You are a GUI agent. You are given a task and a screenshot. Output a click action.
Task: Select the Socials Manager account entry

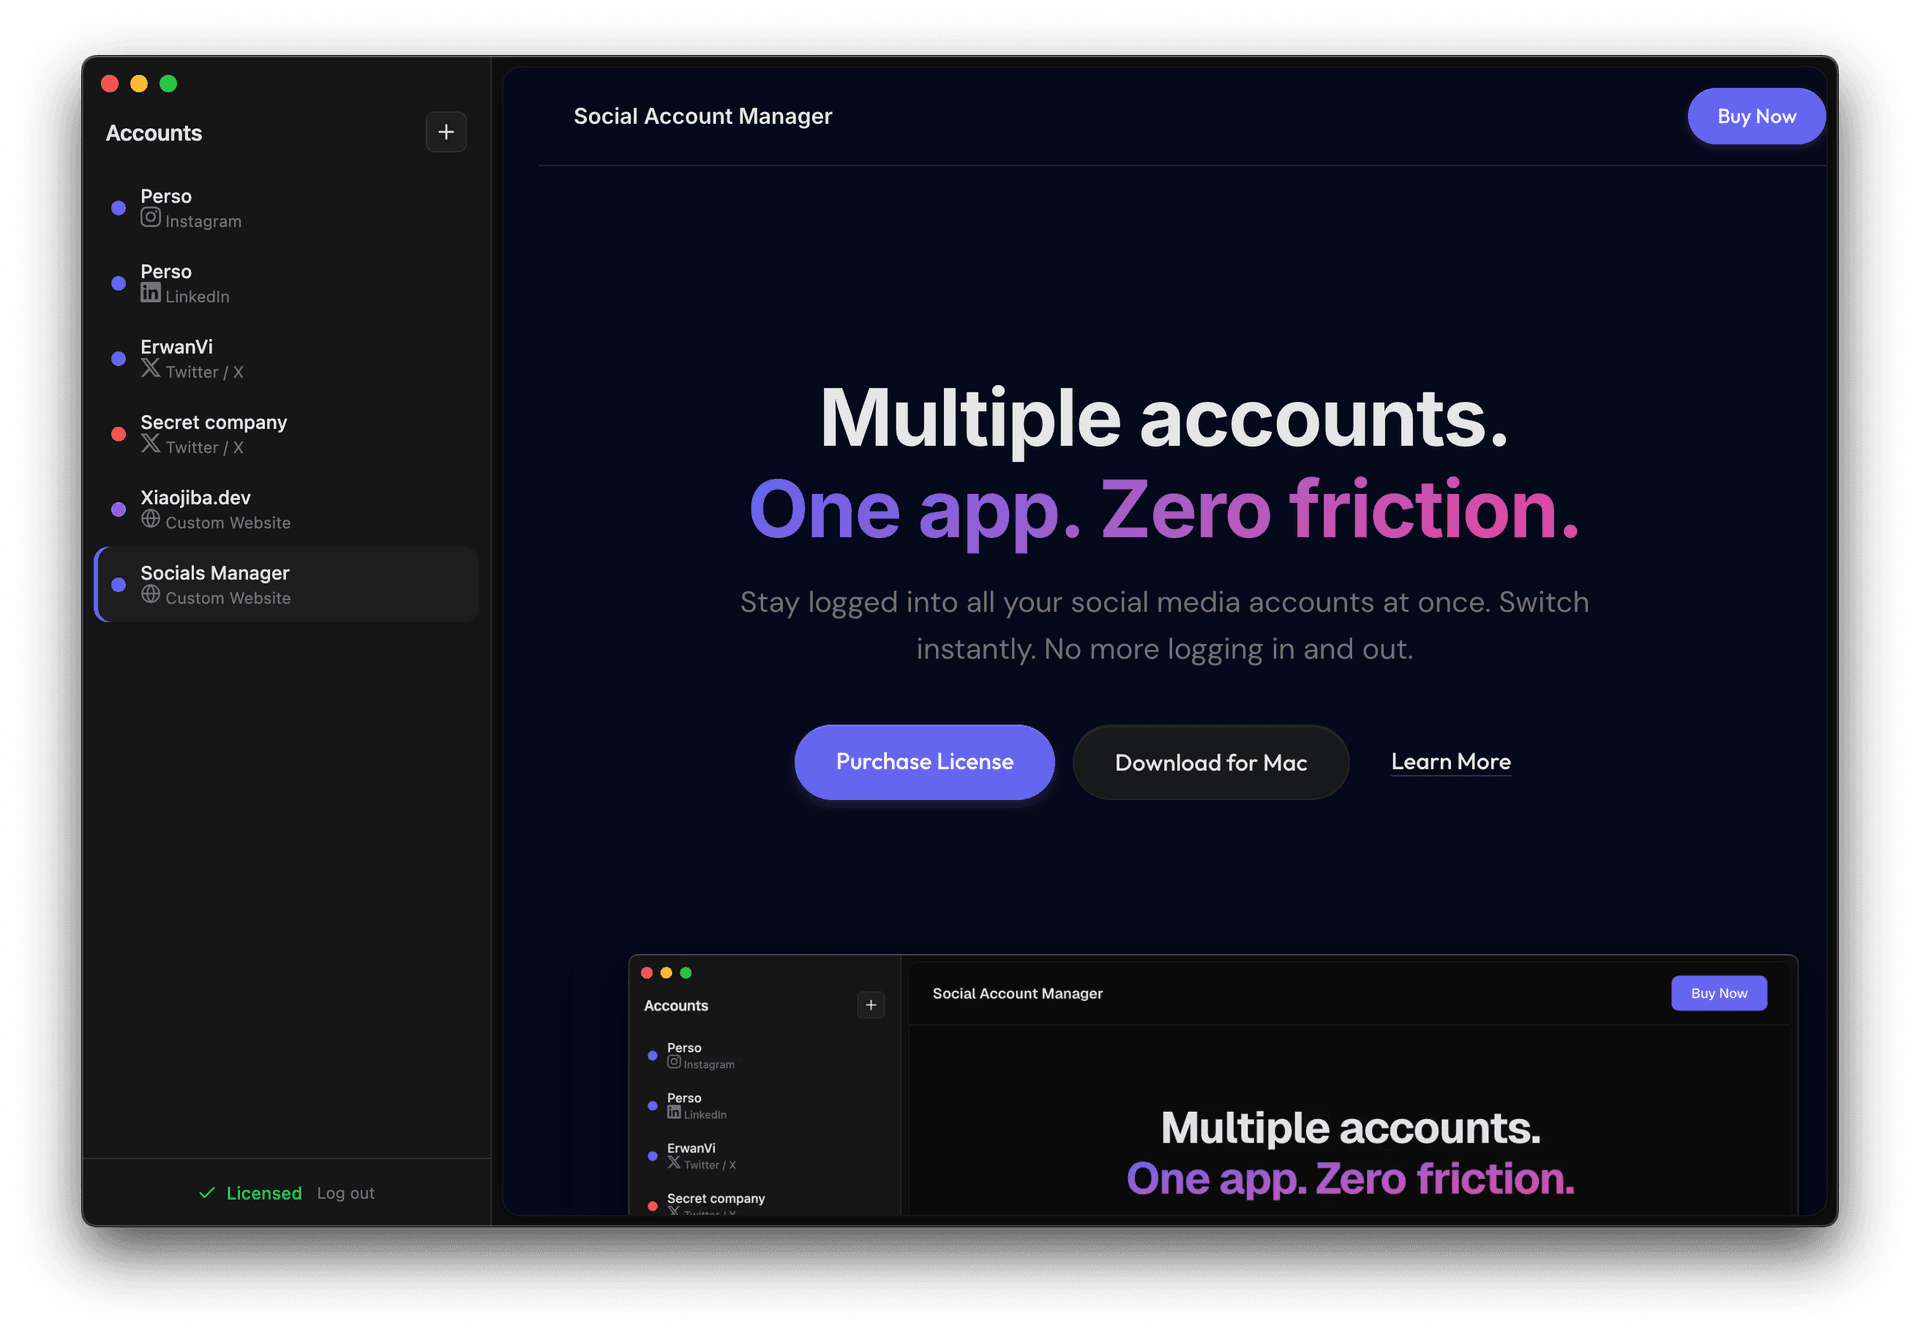click(x=286, y=584)
